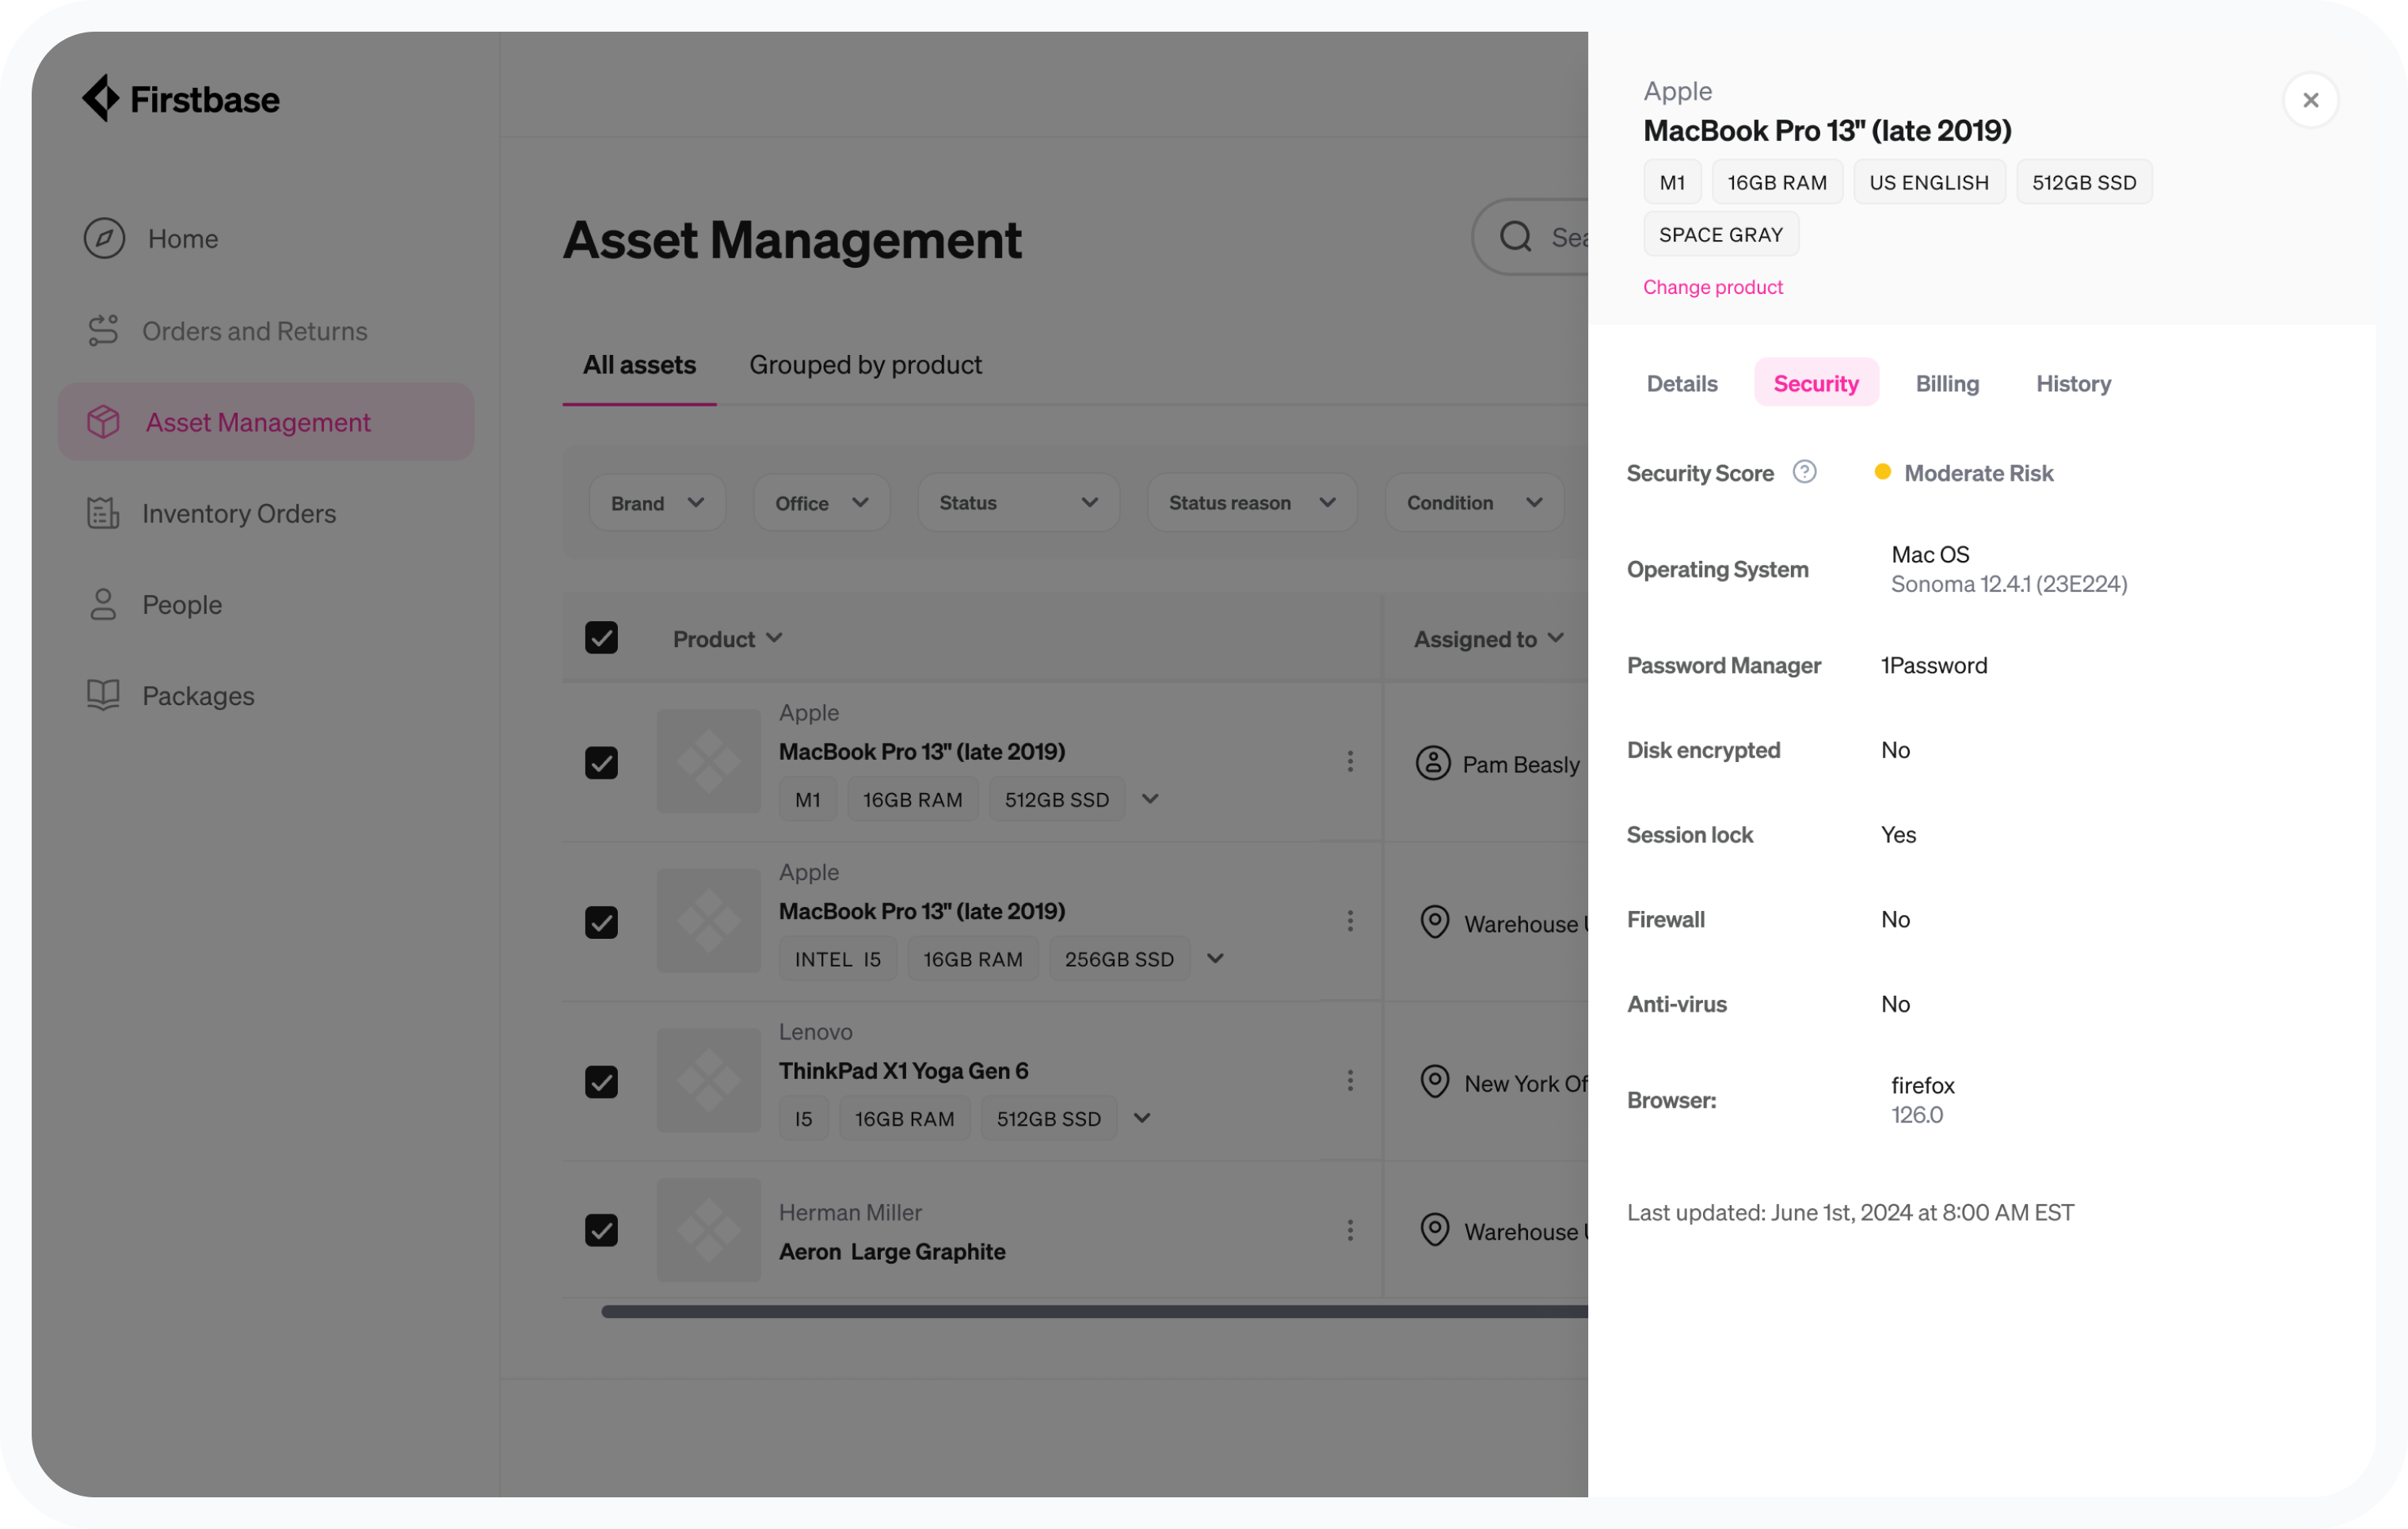Open the Grouped by product view
2408x1529 pixels.
coord(865,364)
